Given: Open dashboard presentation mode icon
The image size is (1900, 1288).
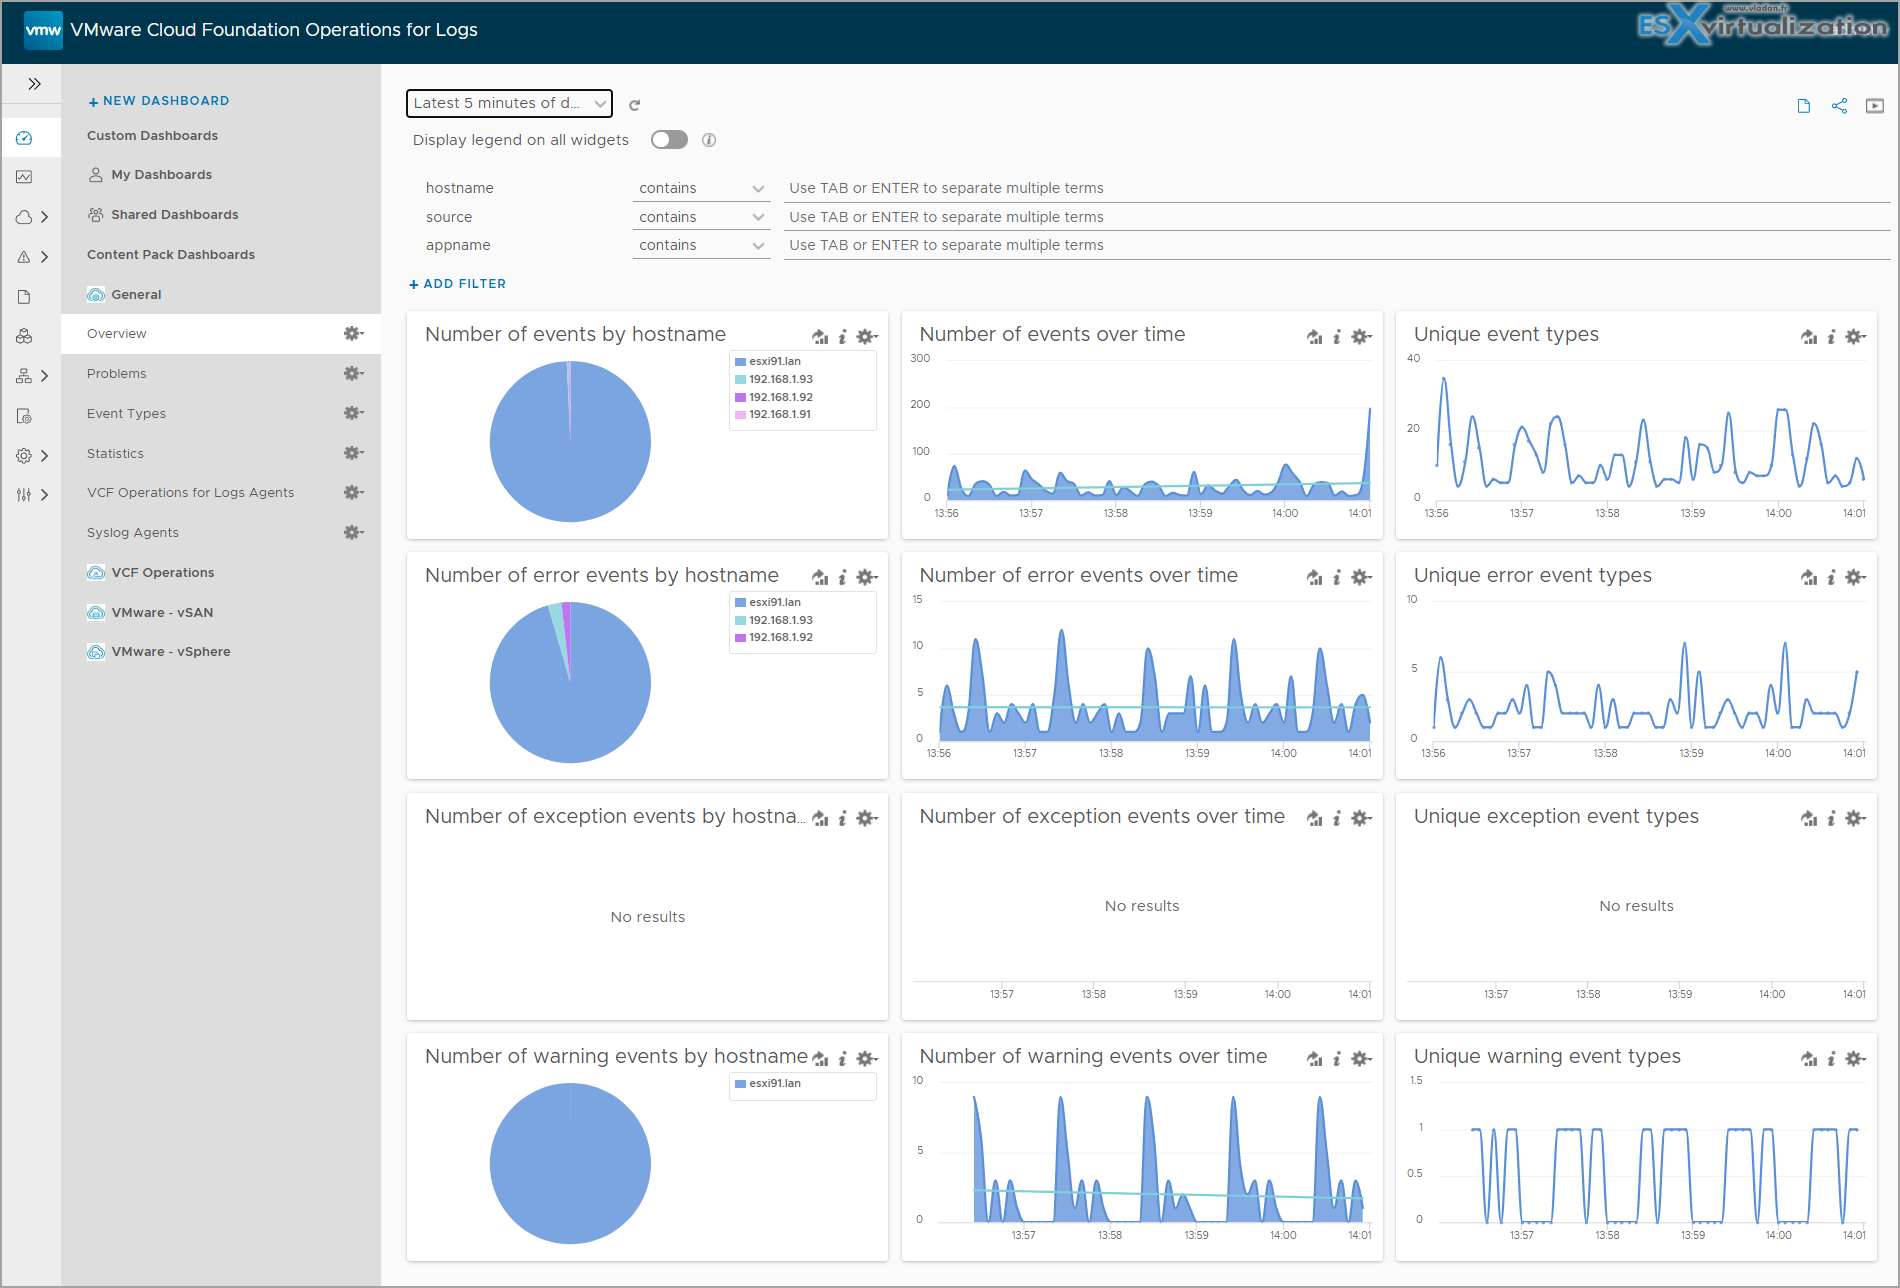Looking at the screenshot, I should pyautogui.click(x=1875, y=106).
